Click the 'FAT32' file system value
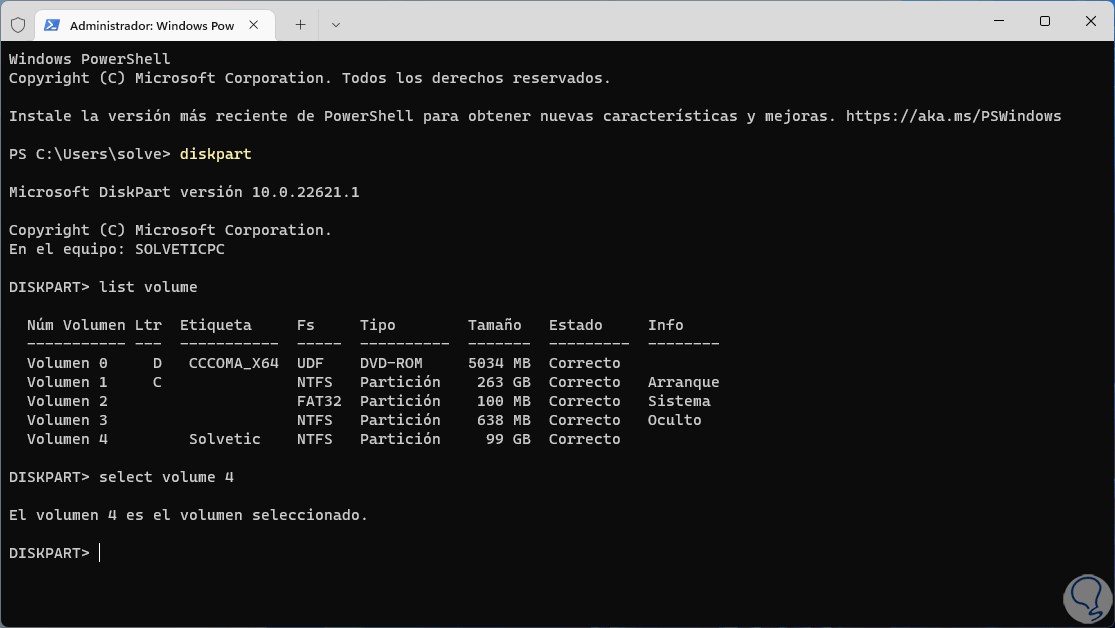 pos(319,401)
